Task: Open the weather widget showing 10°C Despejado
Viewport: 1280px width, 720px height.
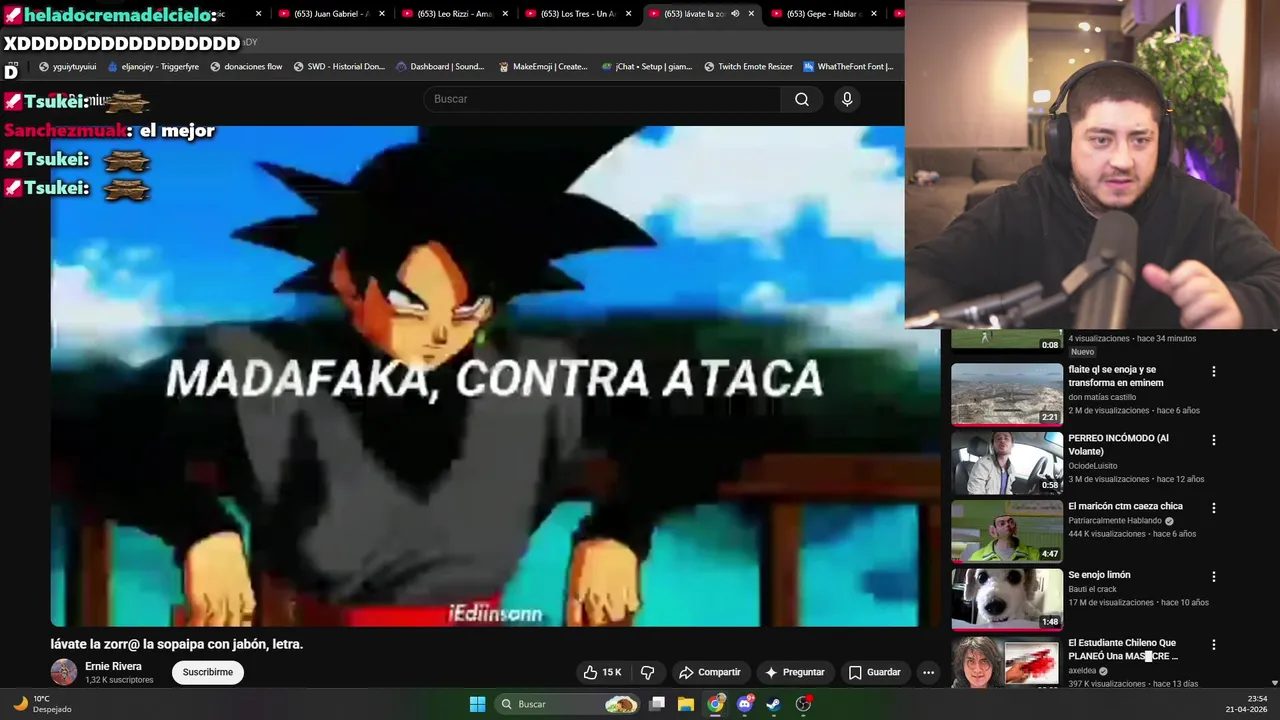Action: 42,704
